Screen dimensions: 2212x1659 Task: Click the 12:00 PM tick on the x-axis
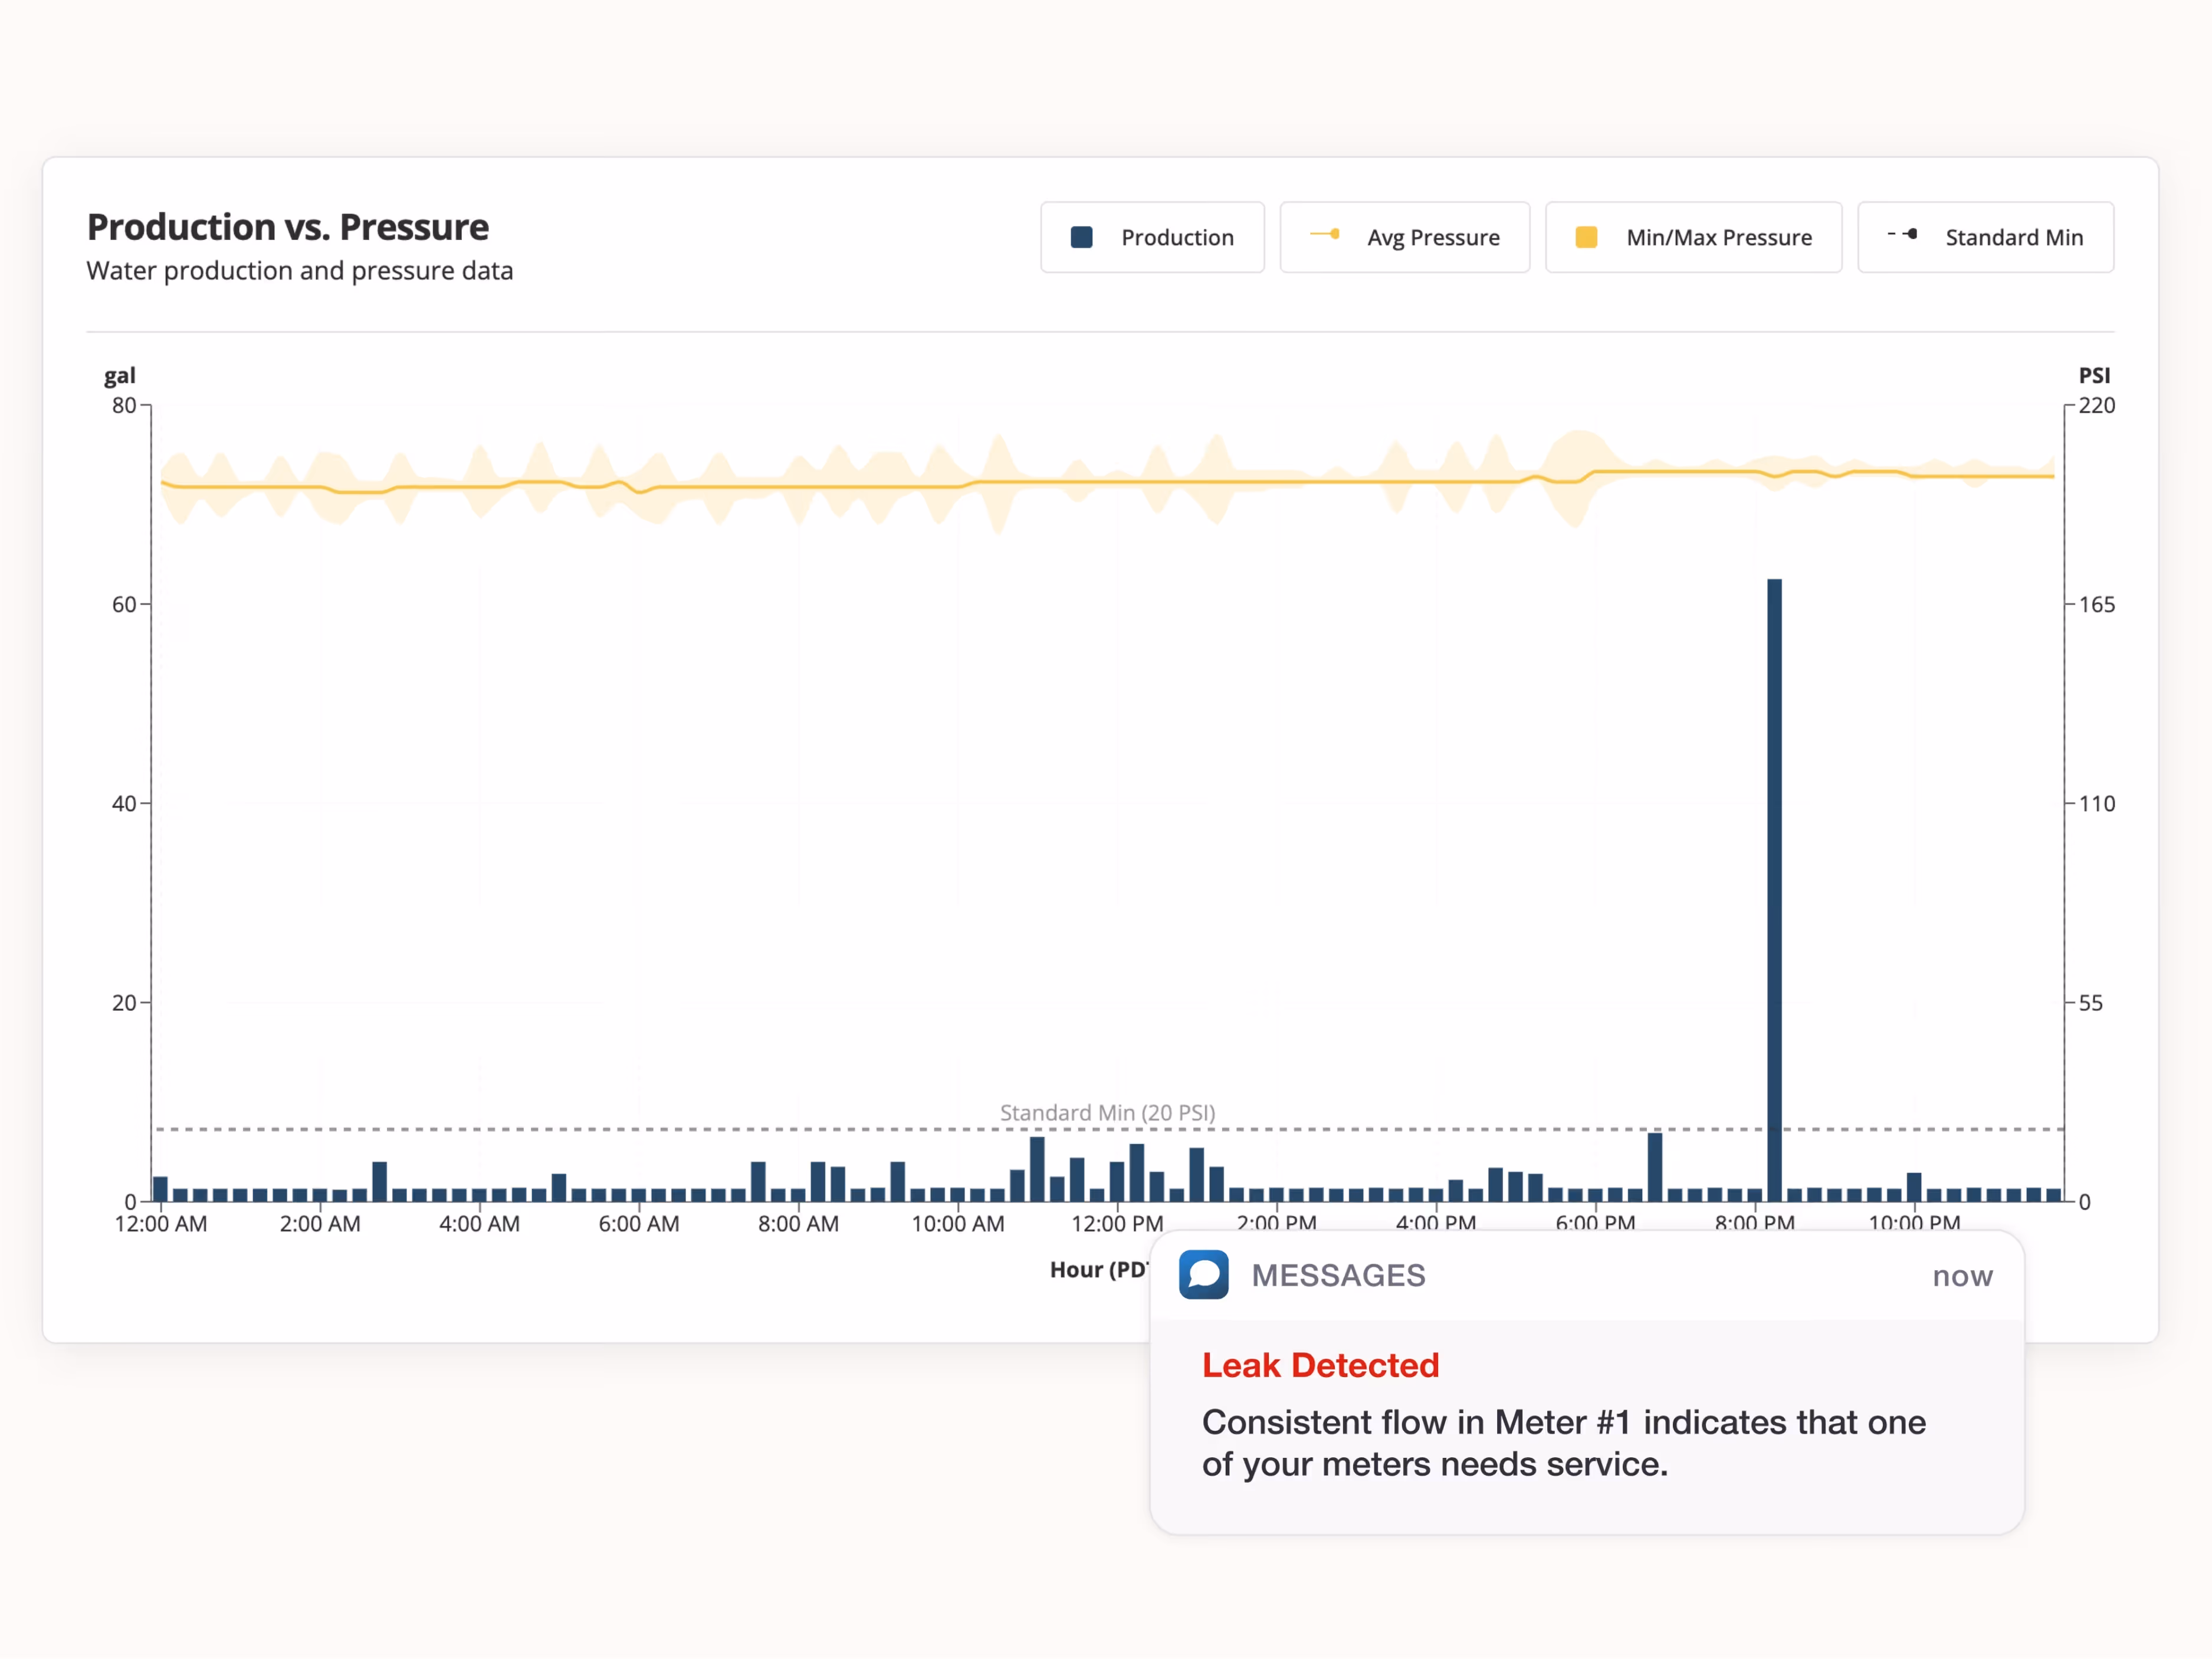(x=1119, y=1223)
